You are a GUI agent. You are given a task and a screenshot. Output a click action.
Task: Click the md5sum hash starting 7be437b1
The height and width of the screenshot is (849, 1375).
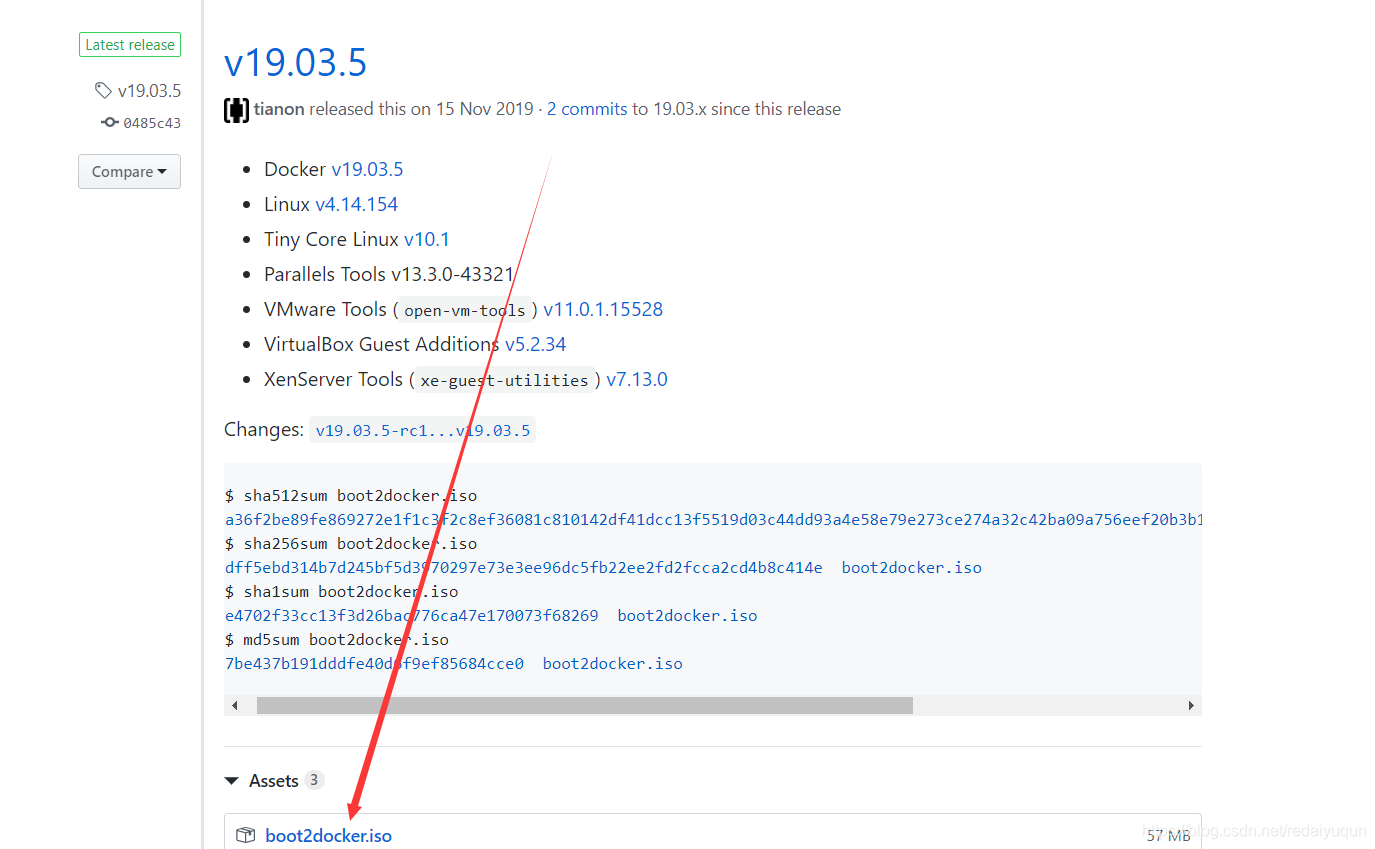pyautogui.click(x=374, y=664)
